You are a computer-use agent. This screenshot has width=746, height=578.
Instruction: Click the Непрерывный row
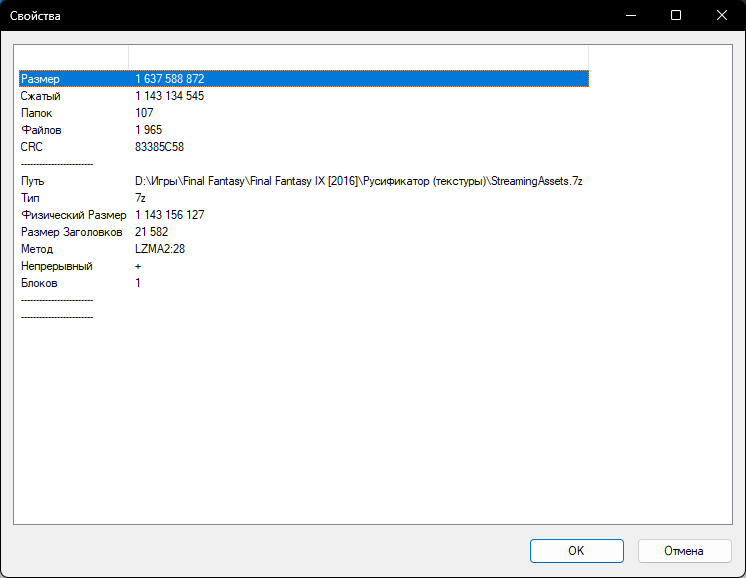coord(56,266)
